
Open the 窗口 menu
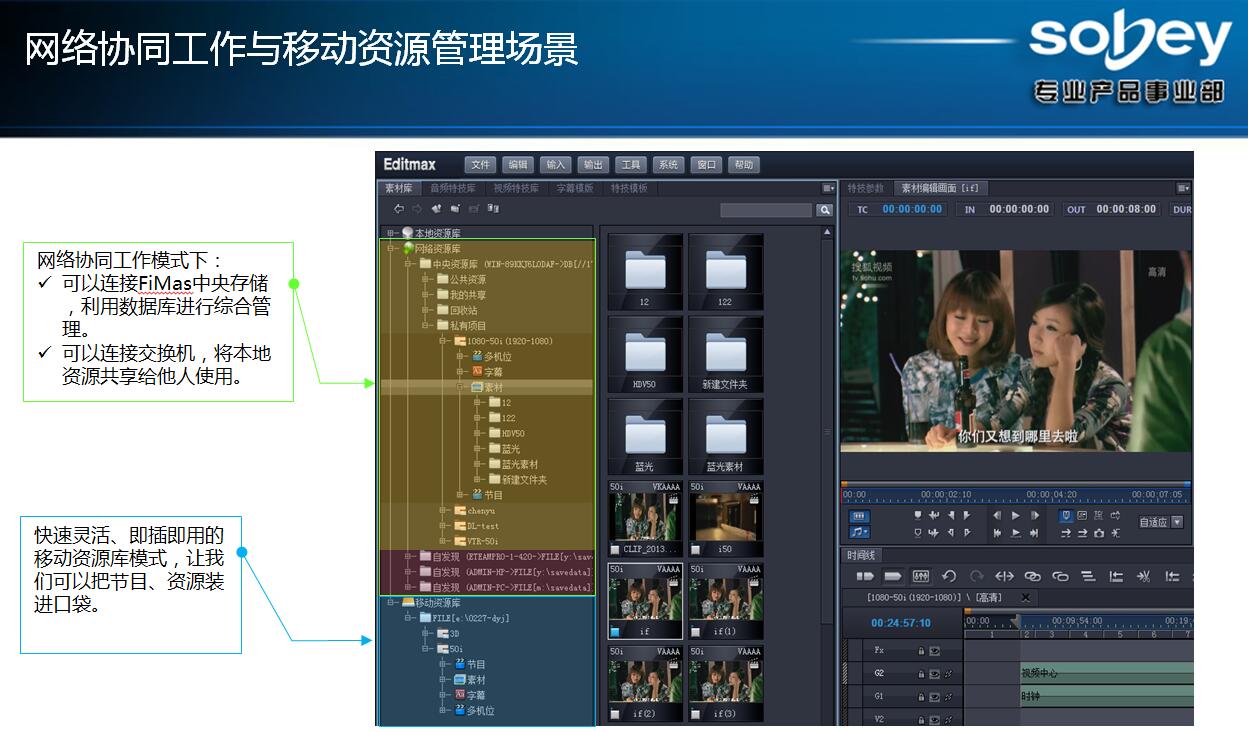(707, 165)
